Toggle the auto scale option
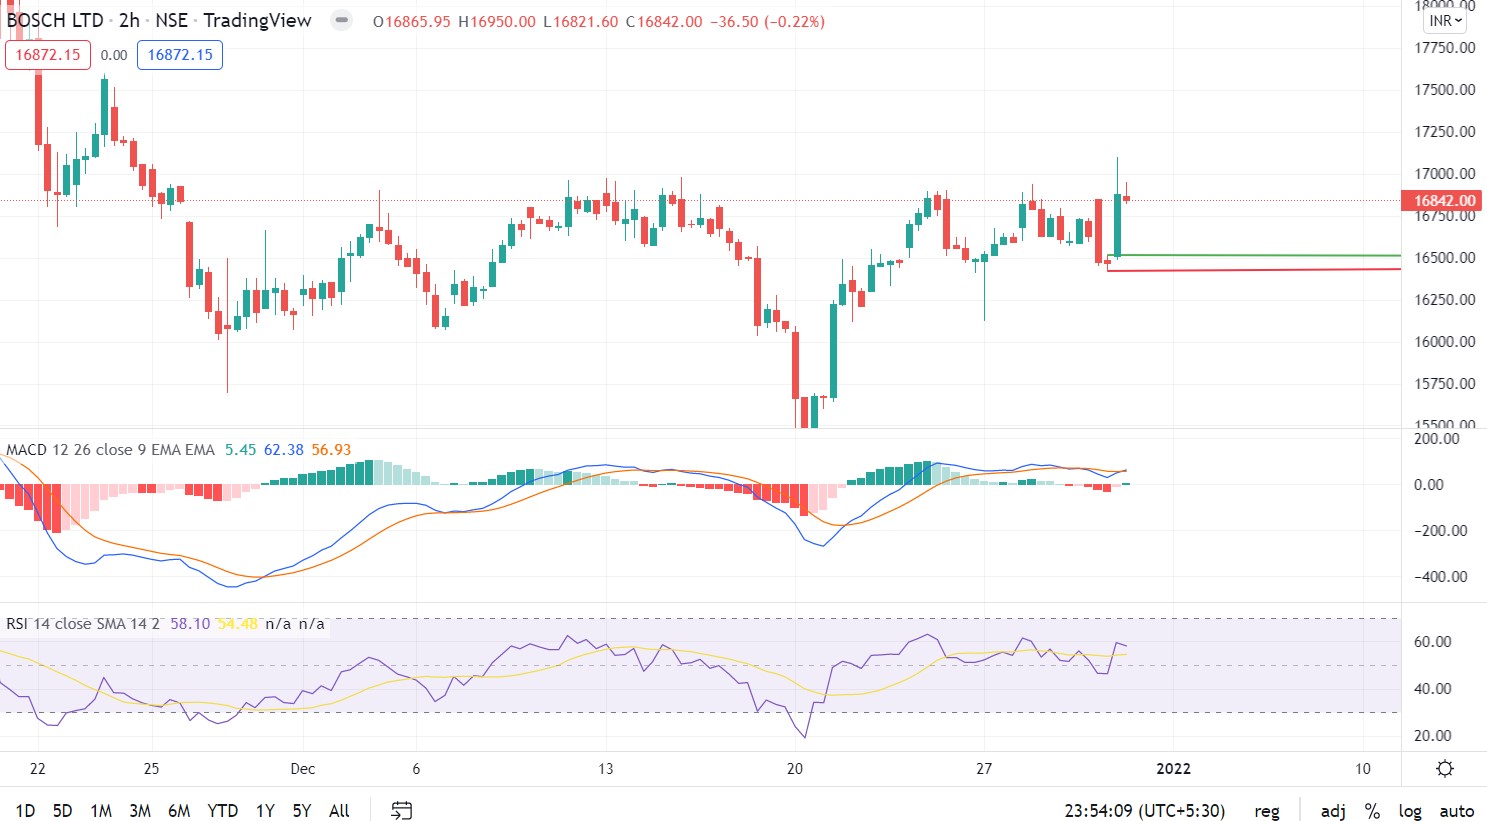 tap(1456, 811)
